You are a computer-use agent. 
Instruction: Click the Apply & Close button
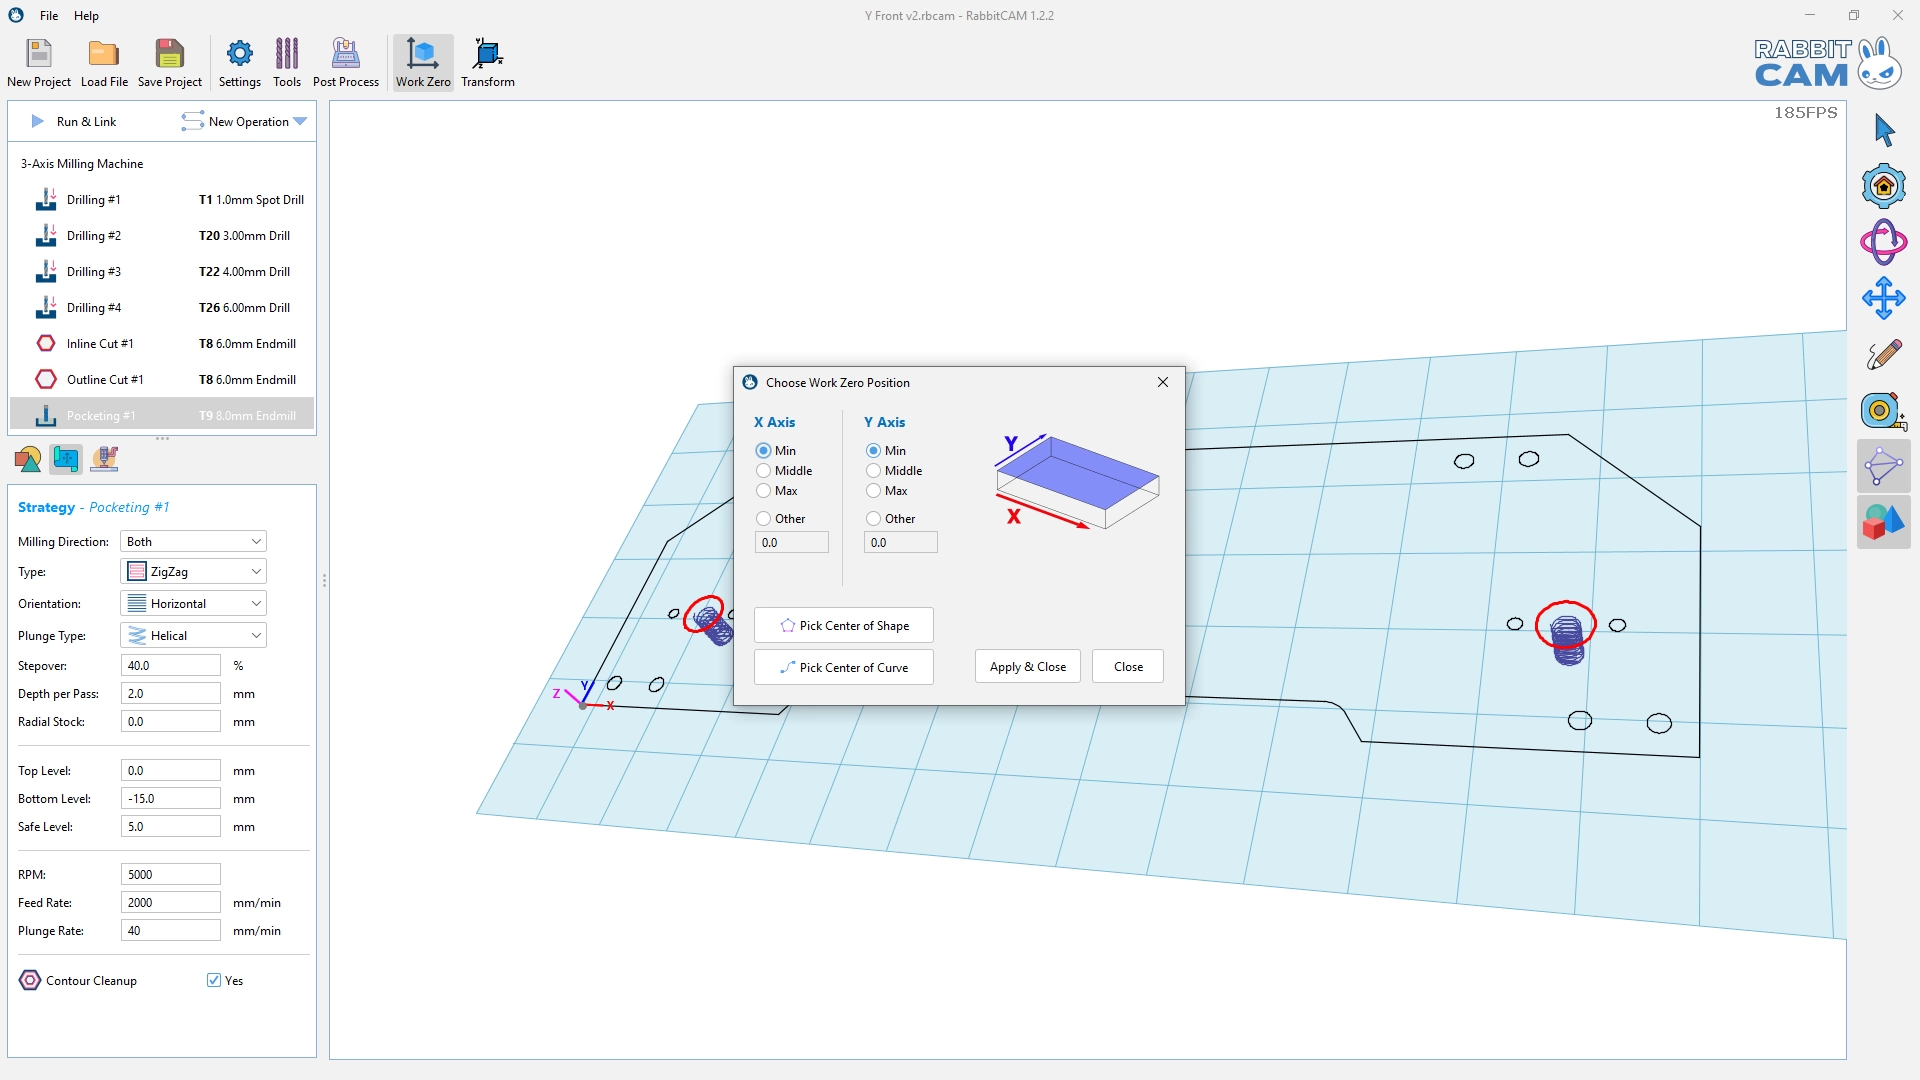(x=1027, y=667)
